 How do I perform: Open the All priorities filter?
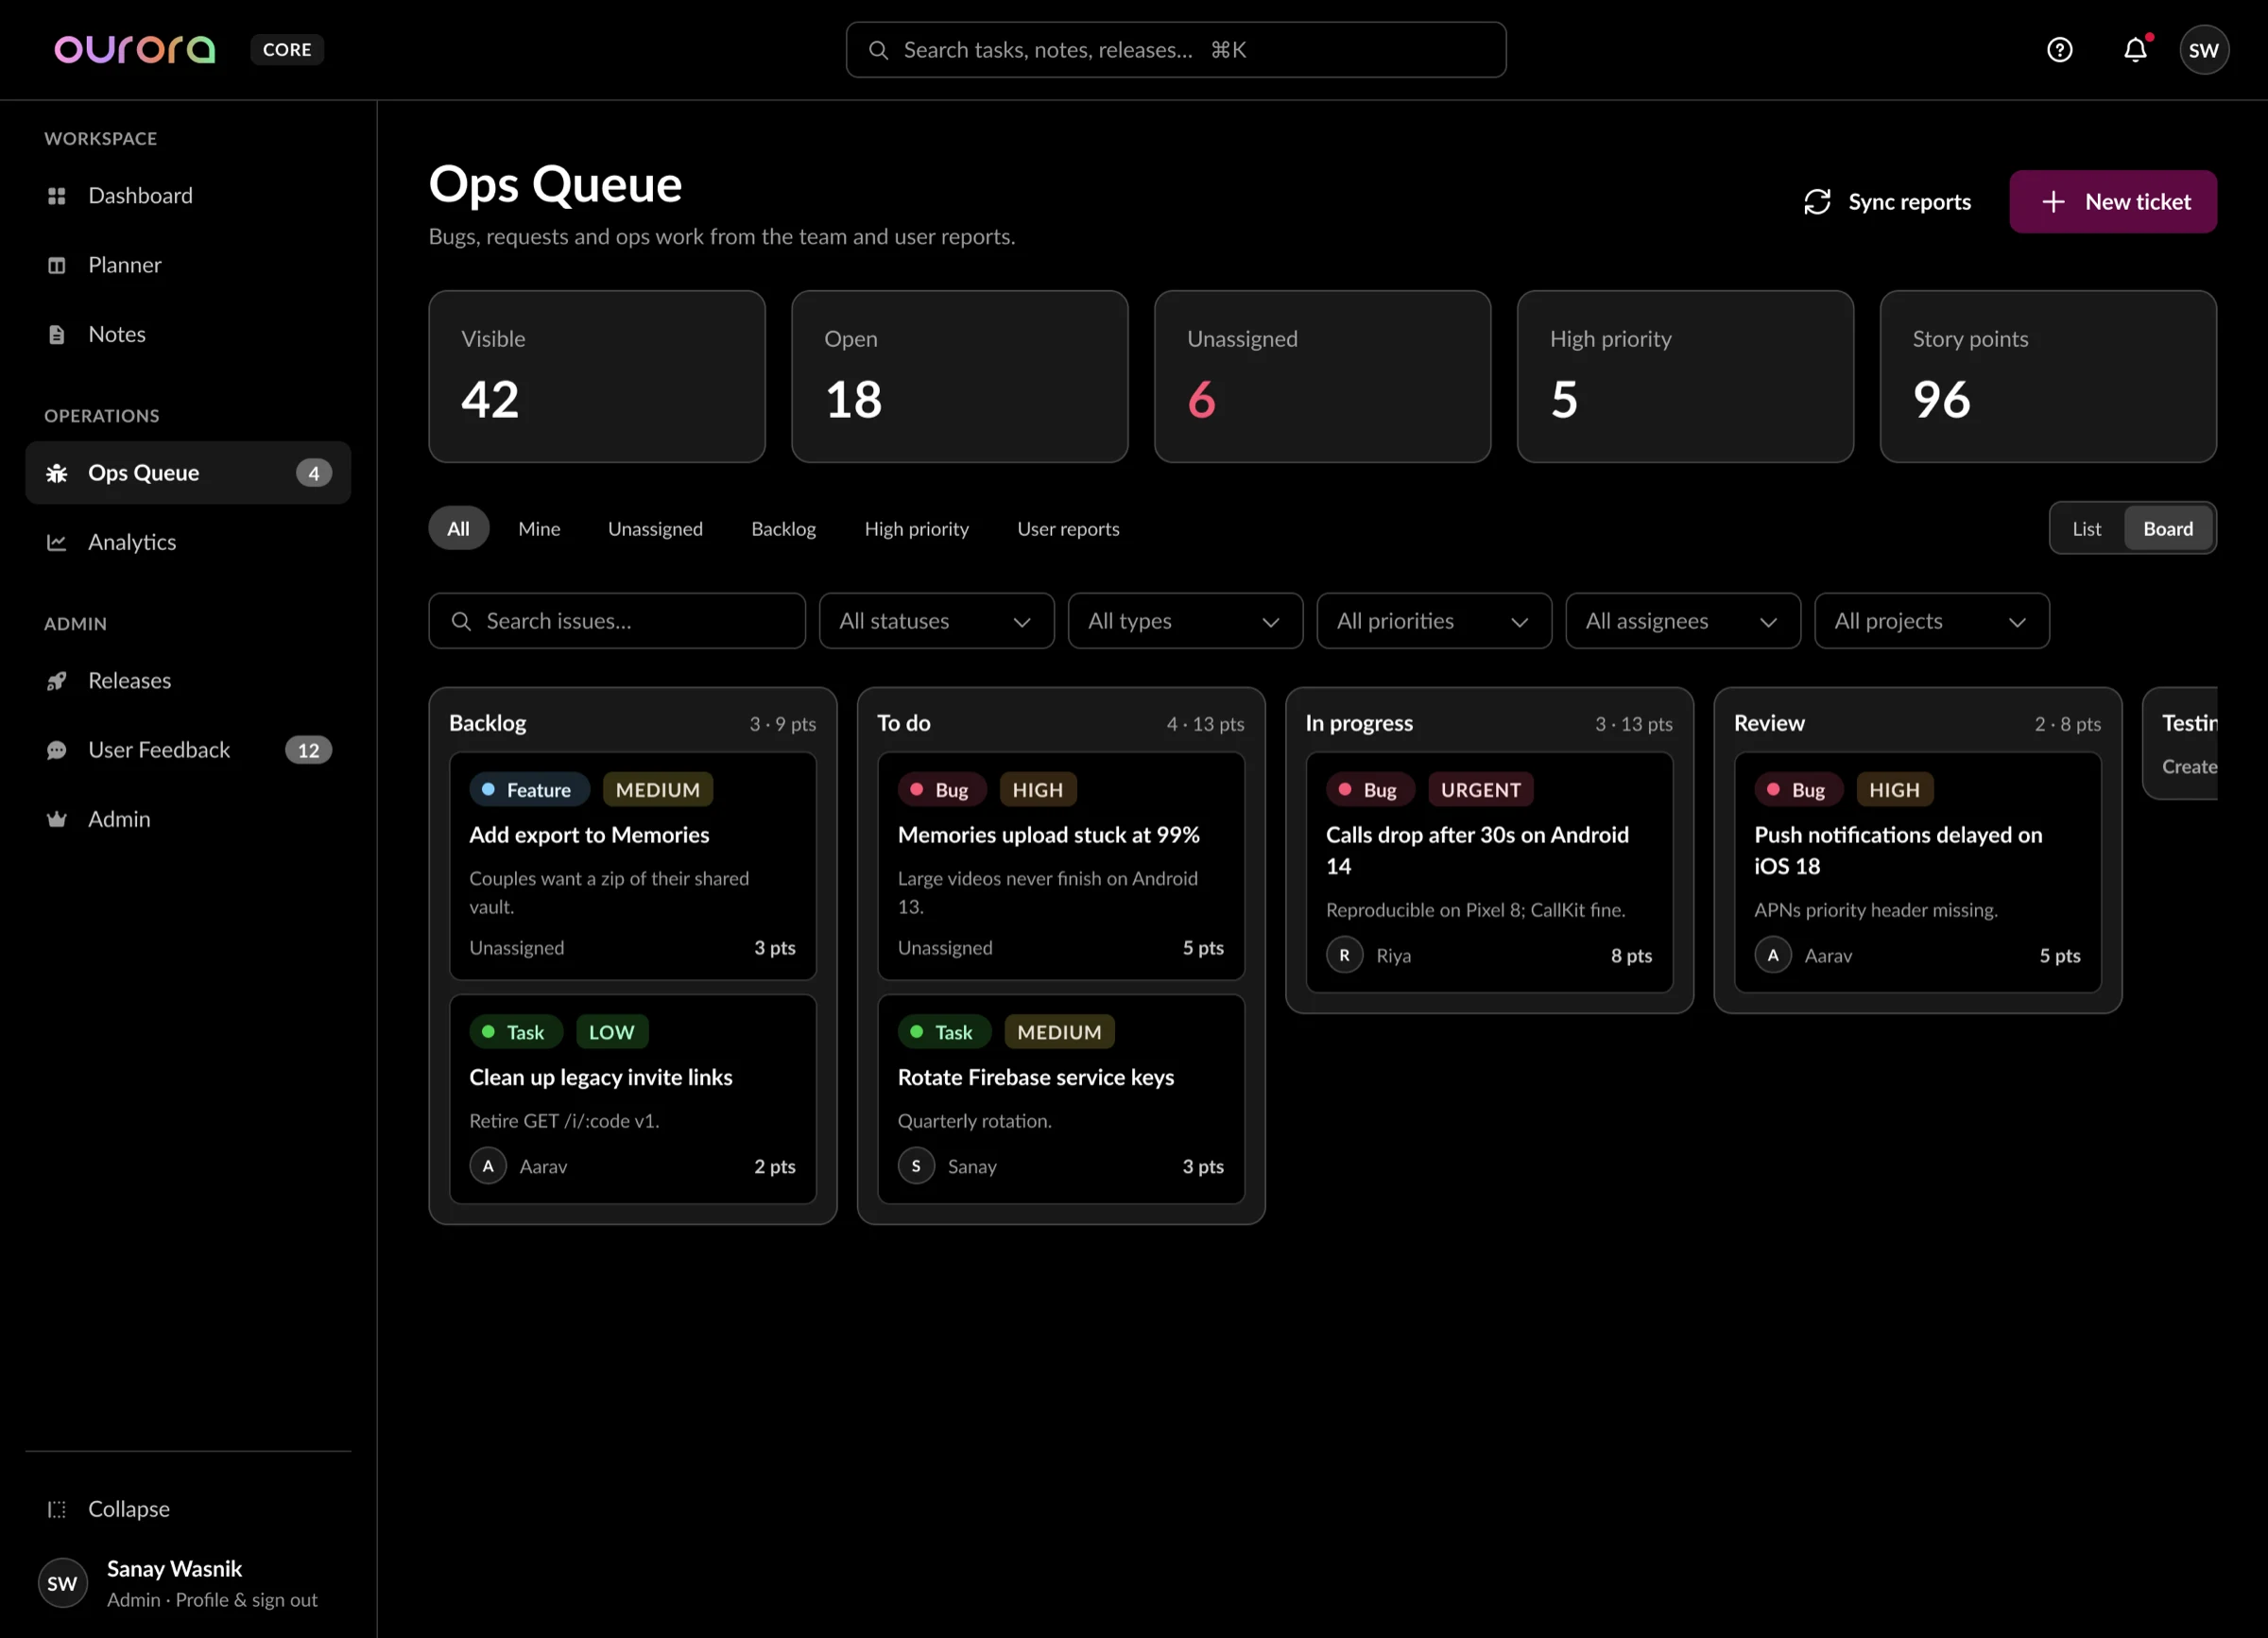tap(1434, 621)
